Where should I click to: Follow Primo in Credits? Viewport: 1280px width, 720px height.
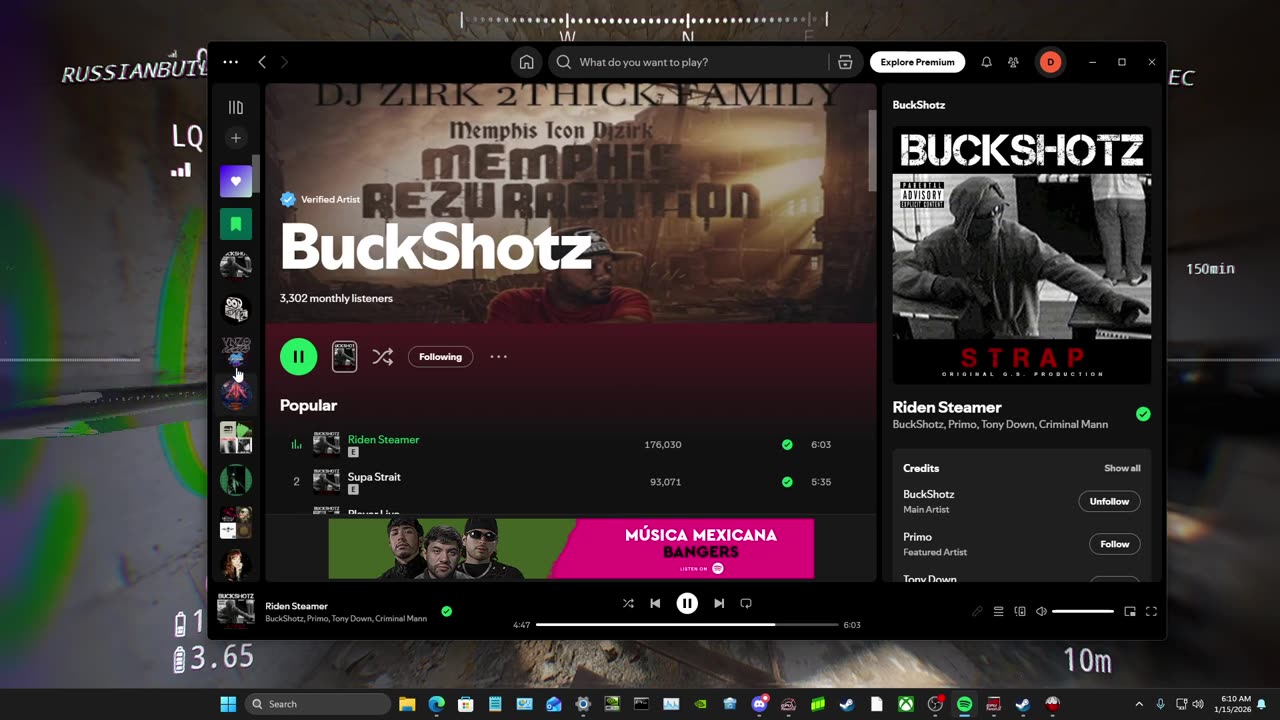[x=1114, y=544]
